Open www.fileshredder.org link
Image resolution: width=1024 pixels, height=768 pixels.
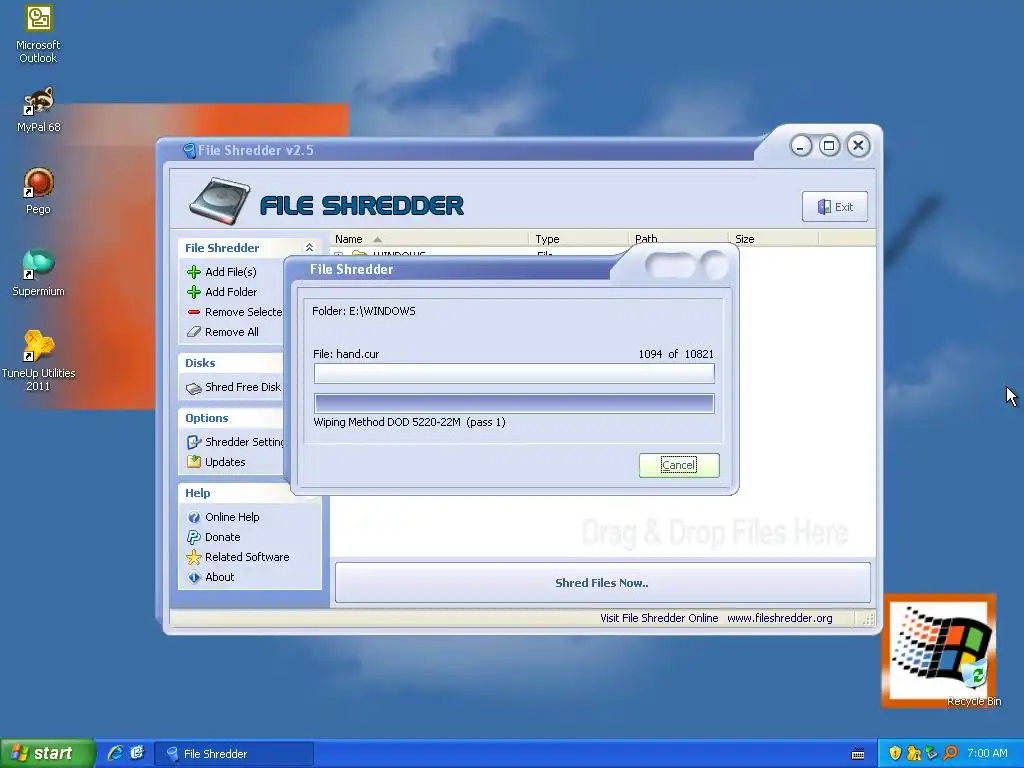[x=780, y=618]
